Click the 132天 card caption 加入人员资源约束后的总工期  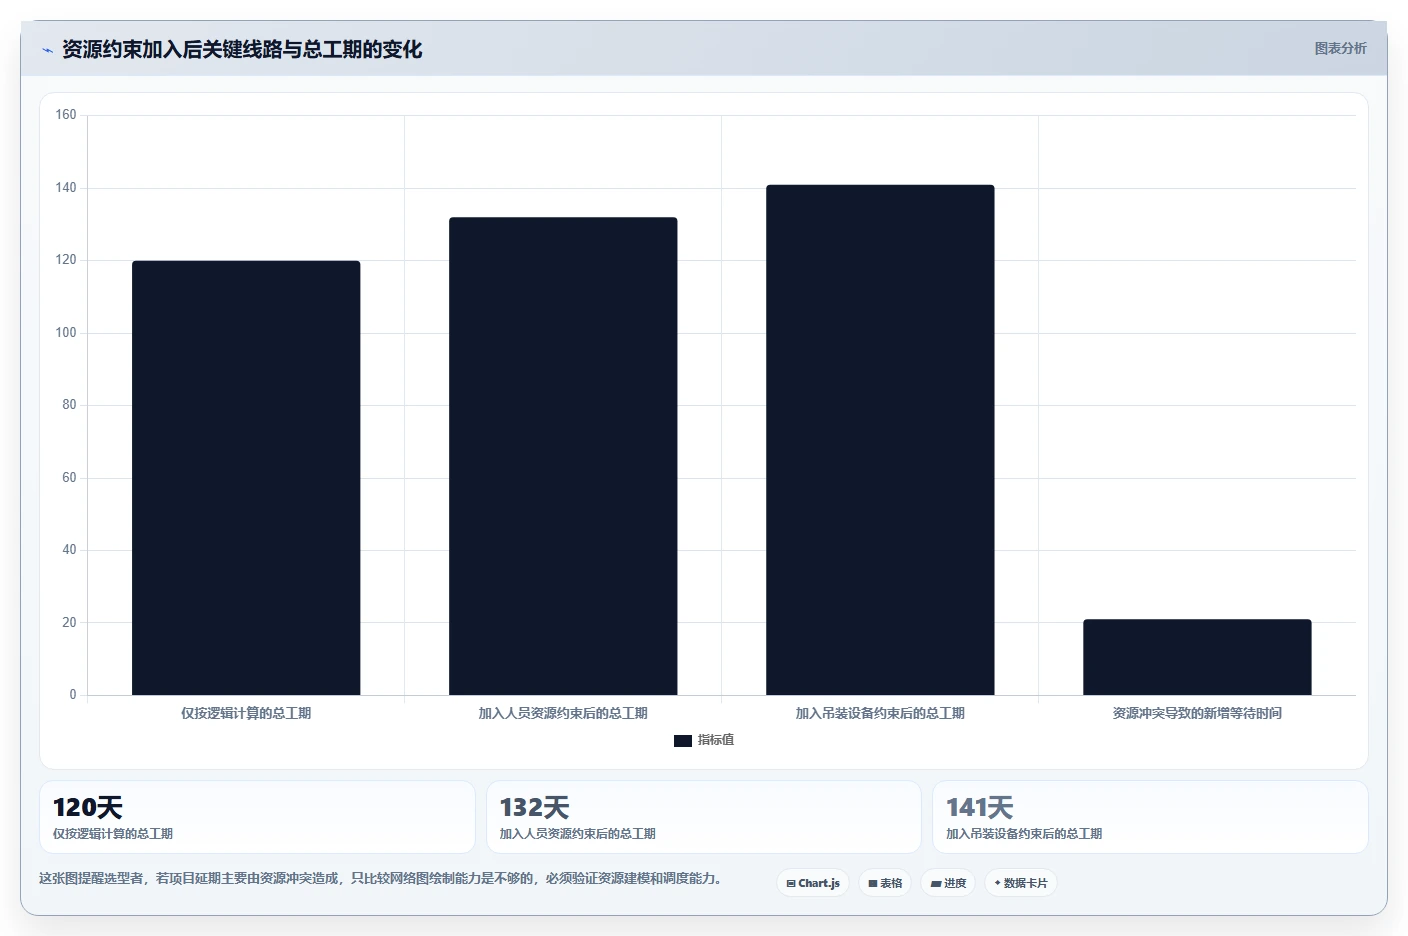[578, 834]
